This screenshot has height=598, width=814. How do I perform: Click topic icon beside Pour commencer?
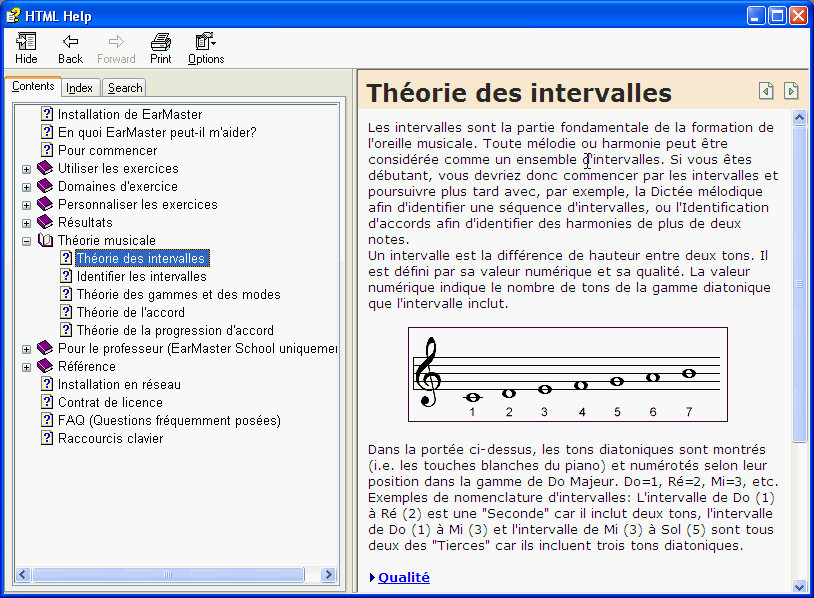click(47, 150)
